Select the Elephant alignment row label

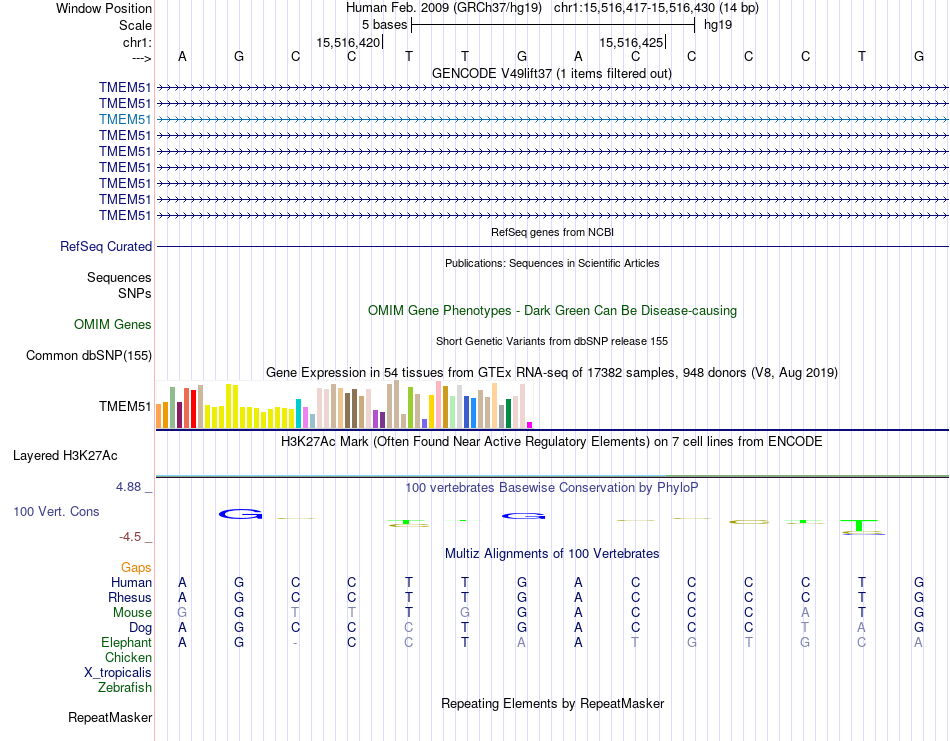coord(127,642)
